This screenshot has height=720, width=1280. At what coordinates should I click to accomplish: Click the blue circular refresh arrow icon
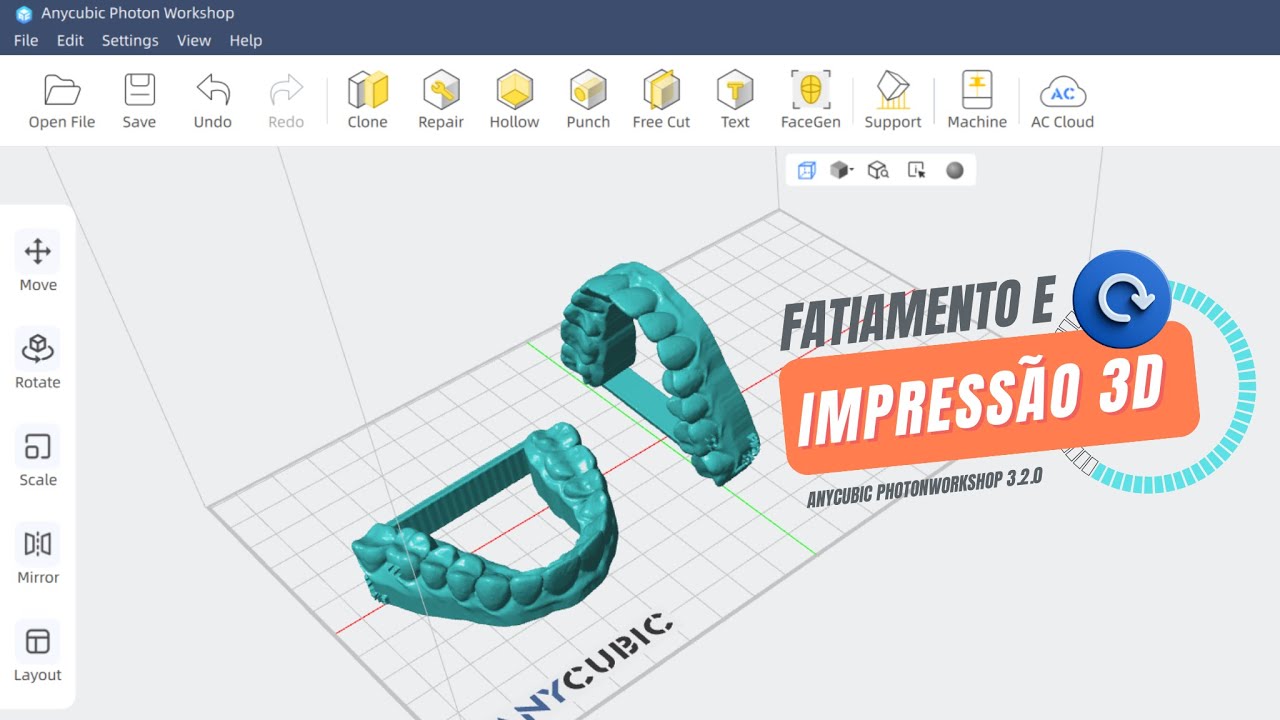coord(1122,299)
